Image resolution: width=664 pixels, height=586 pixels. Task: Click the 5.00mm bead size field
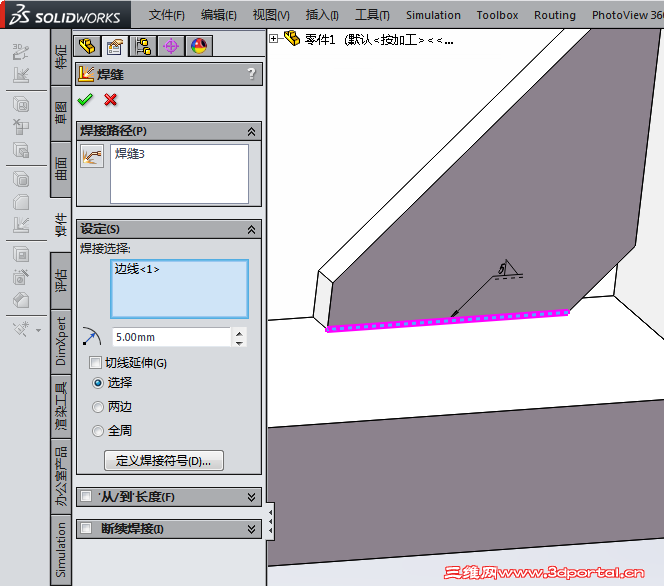point(172,337)
